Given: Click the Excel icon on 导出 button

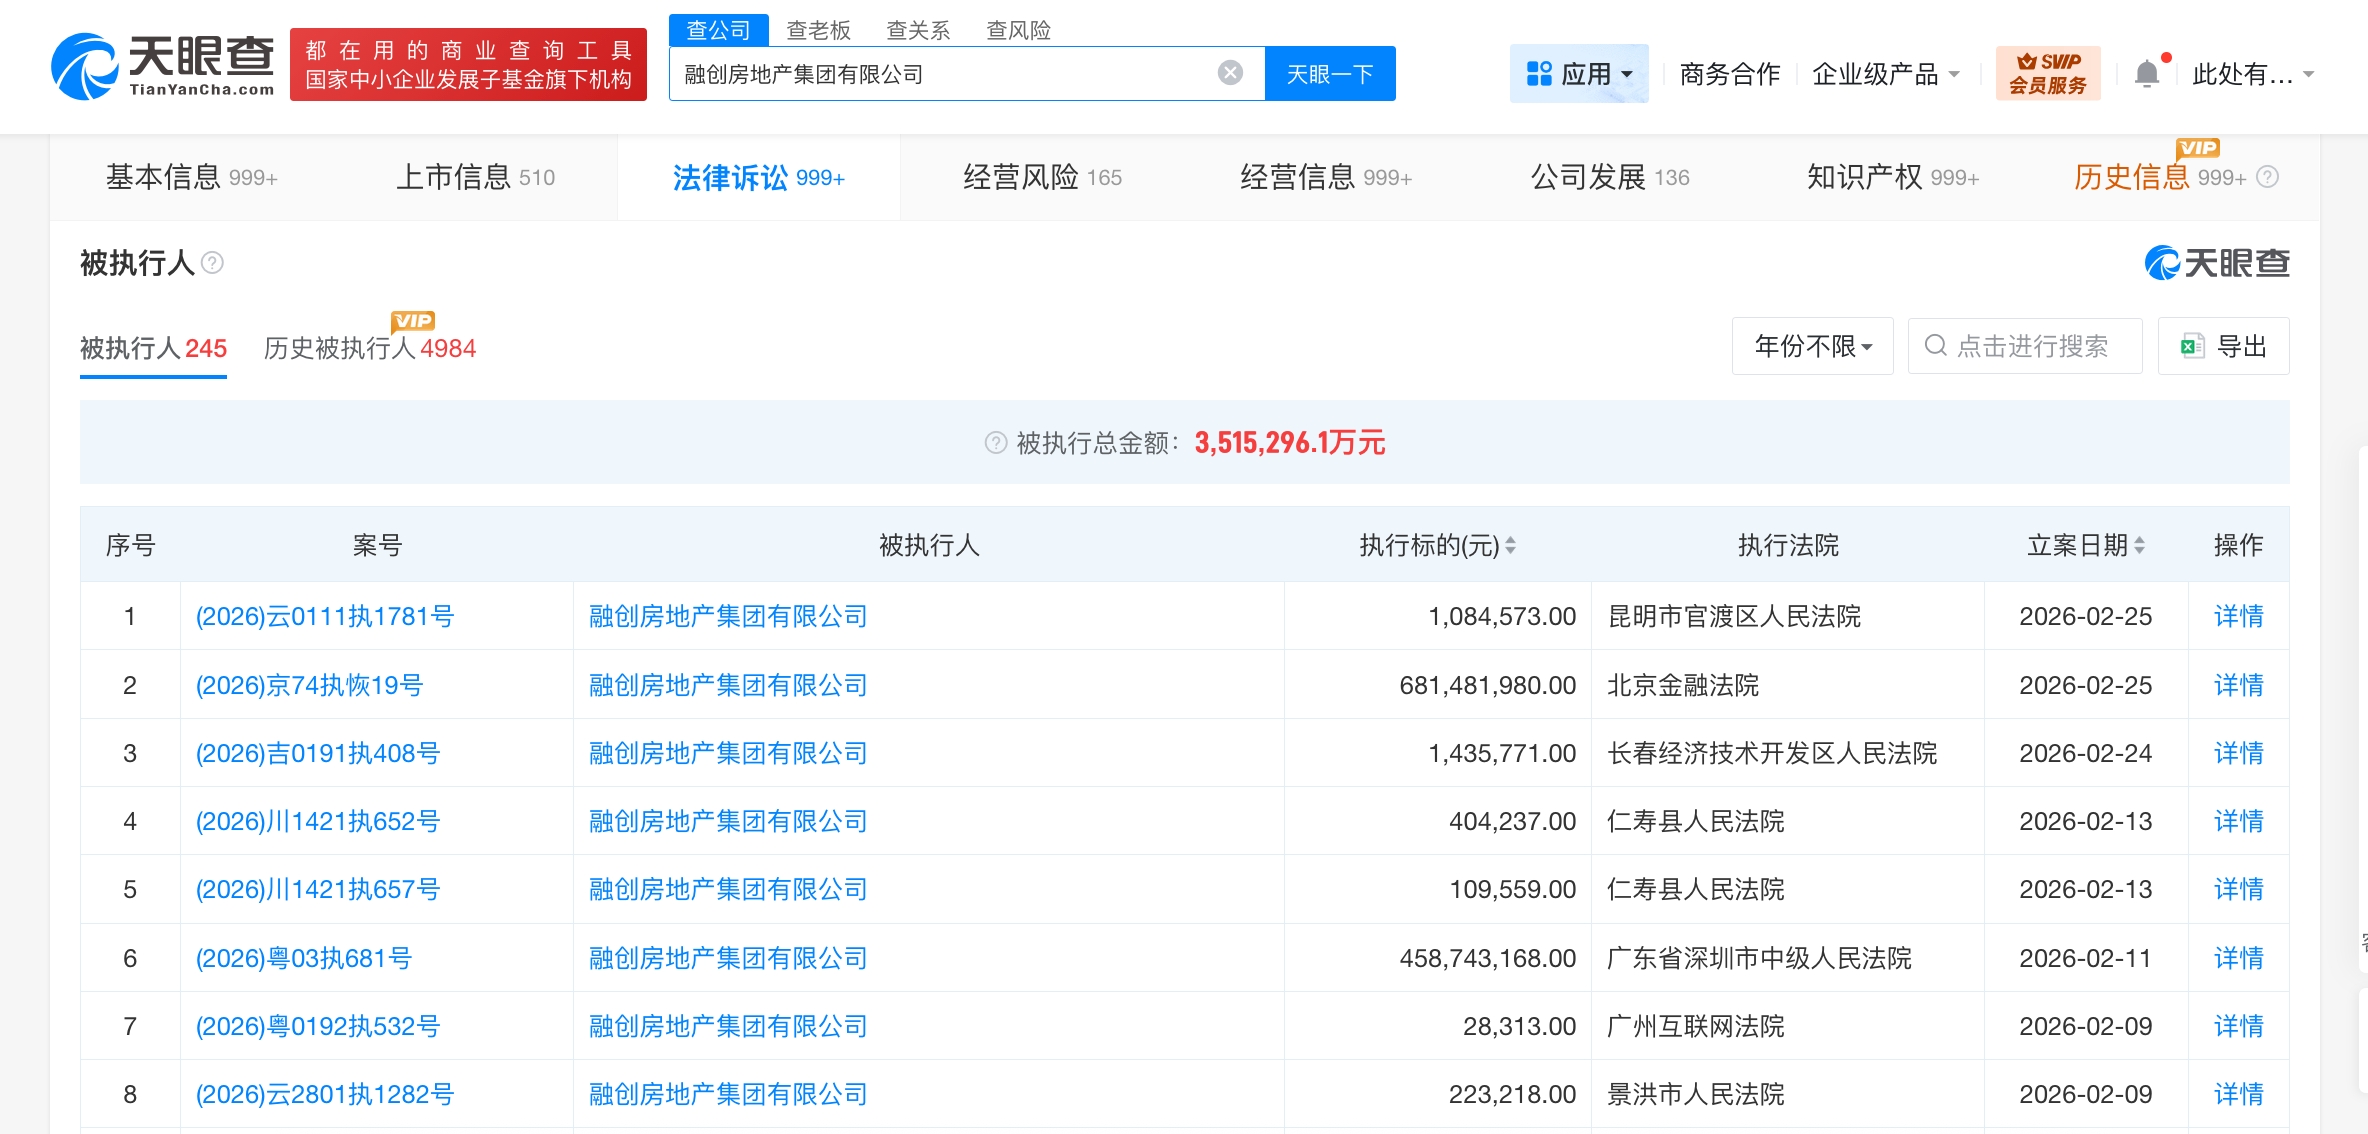Looking at the screenshot, I should pos(2192,344).
